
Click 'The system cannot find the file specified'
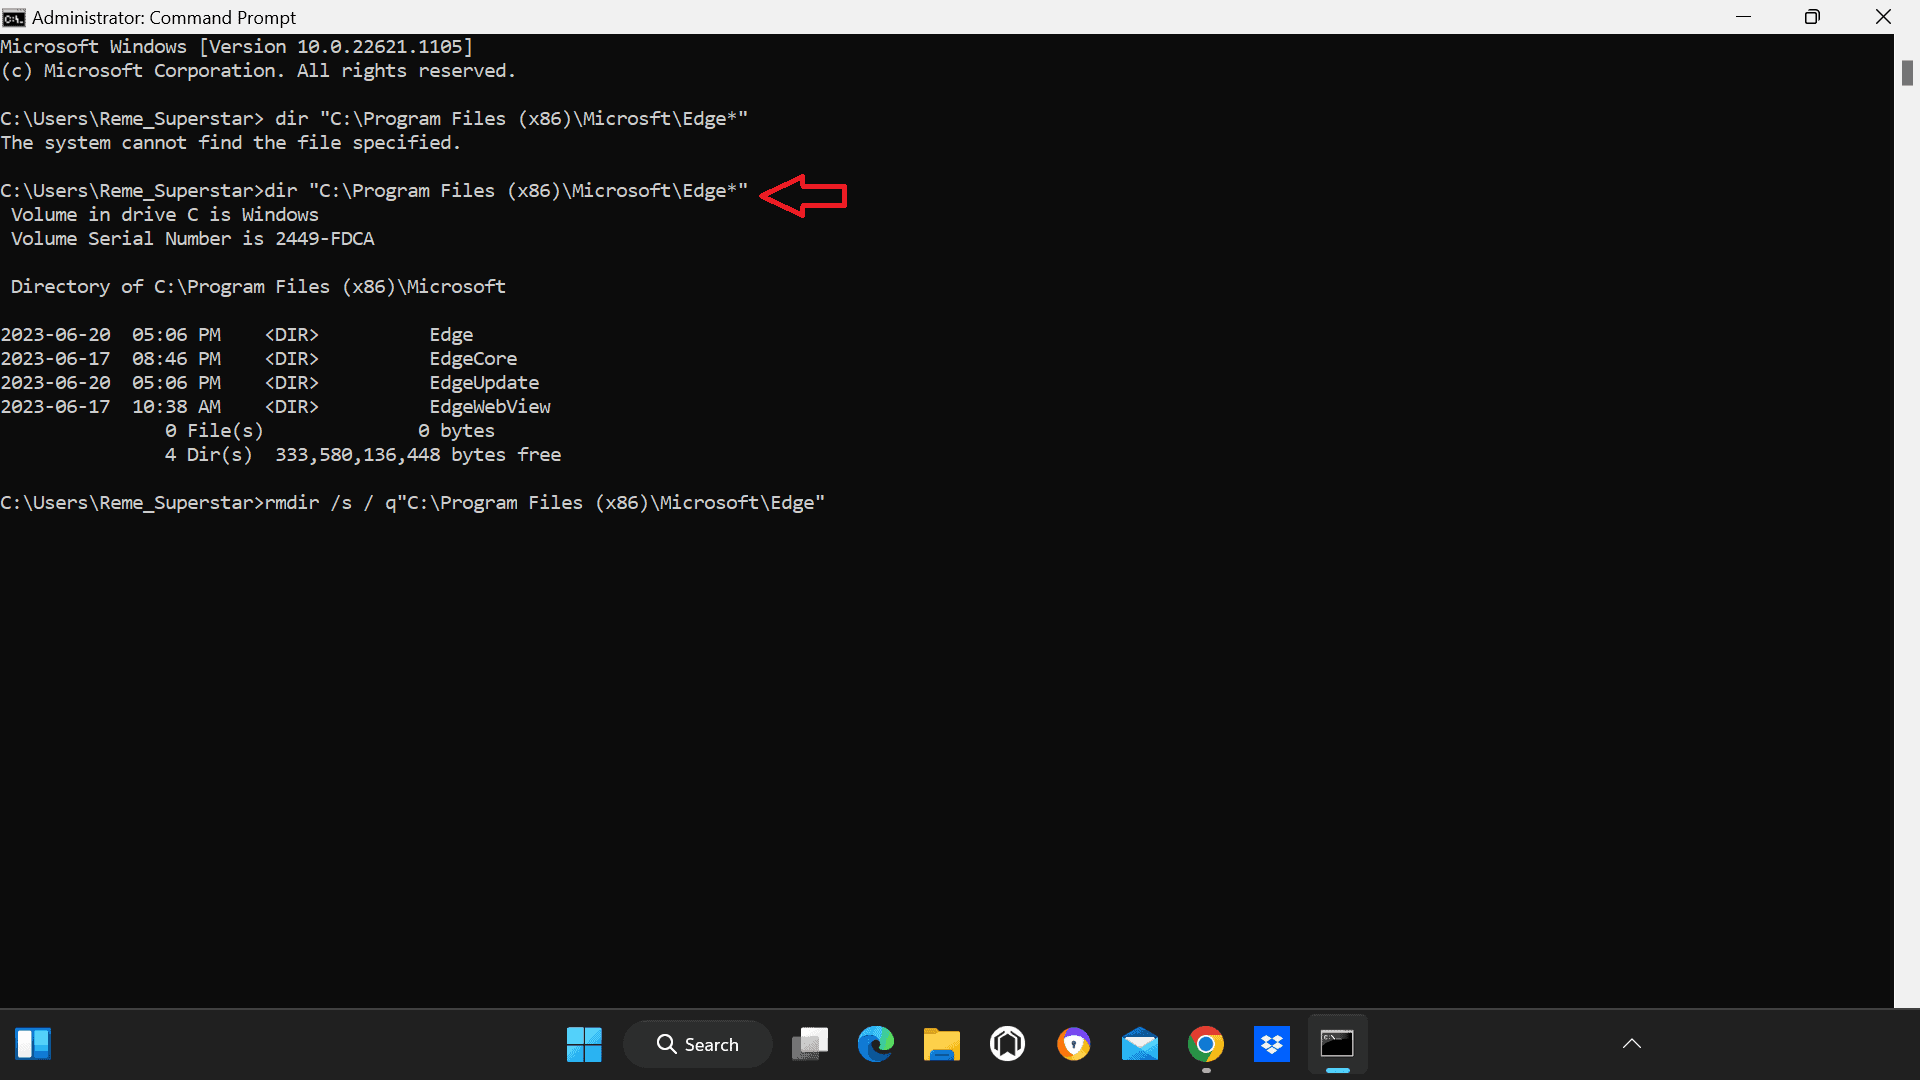[230, 143]
